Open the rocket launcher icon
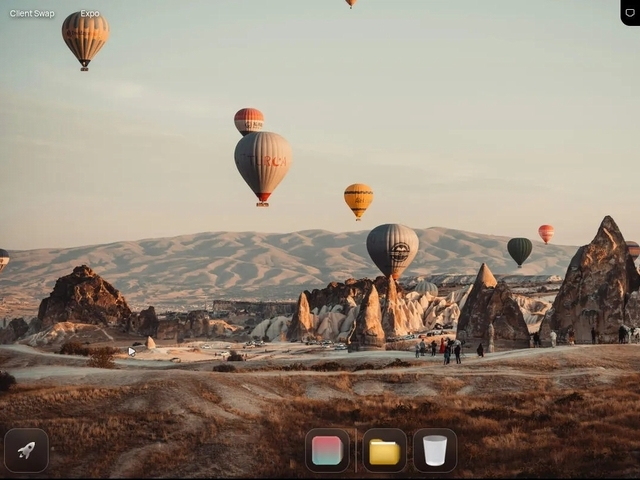The width and height of the screenshot is (640, 480). point(26,450)
